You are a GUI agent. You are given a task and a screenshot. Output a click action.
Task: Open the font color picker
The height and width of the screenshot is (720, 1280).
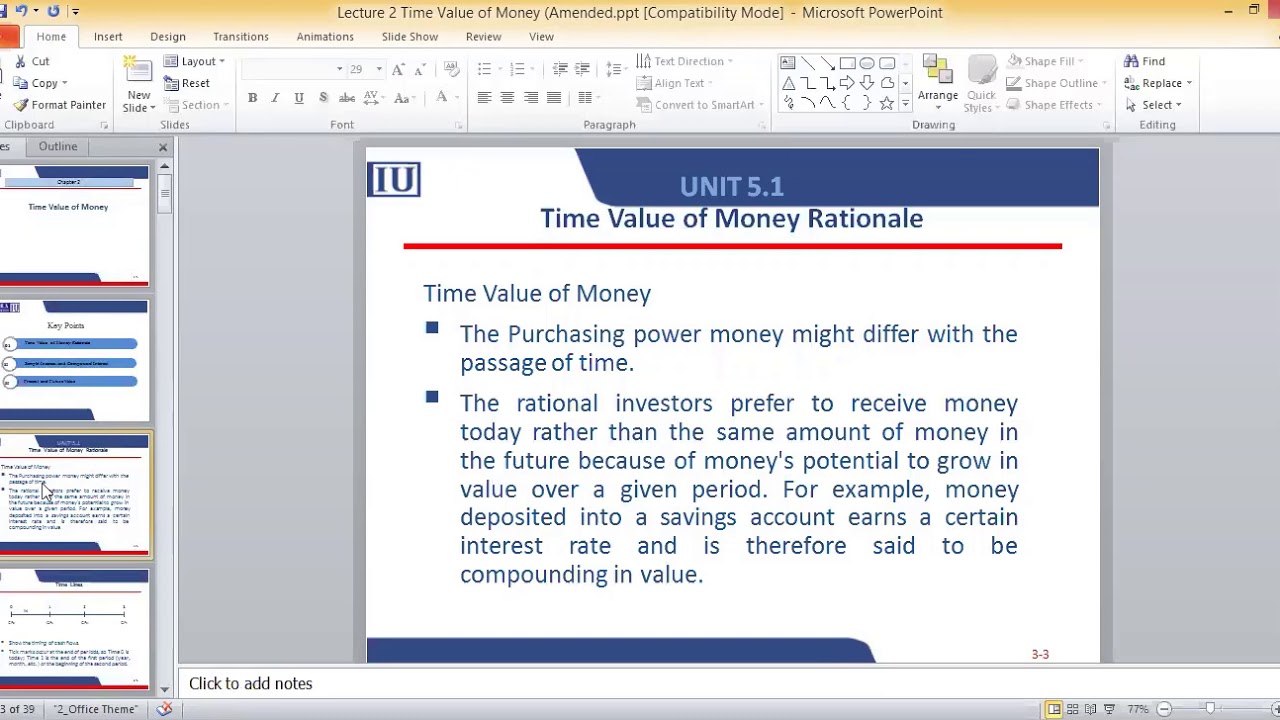(x=443, y=98)
